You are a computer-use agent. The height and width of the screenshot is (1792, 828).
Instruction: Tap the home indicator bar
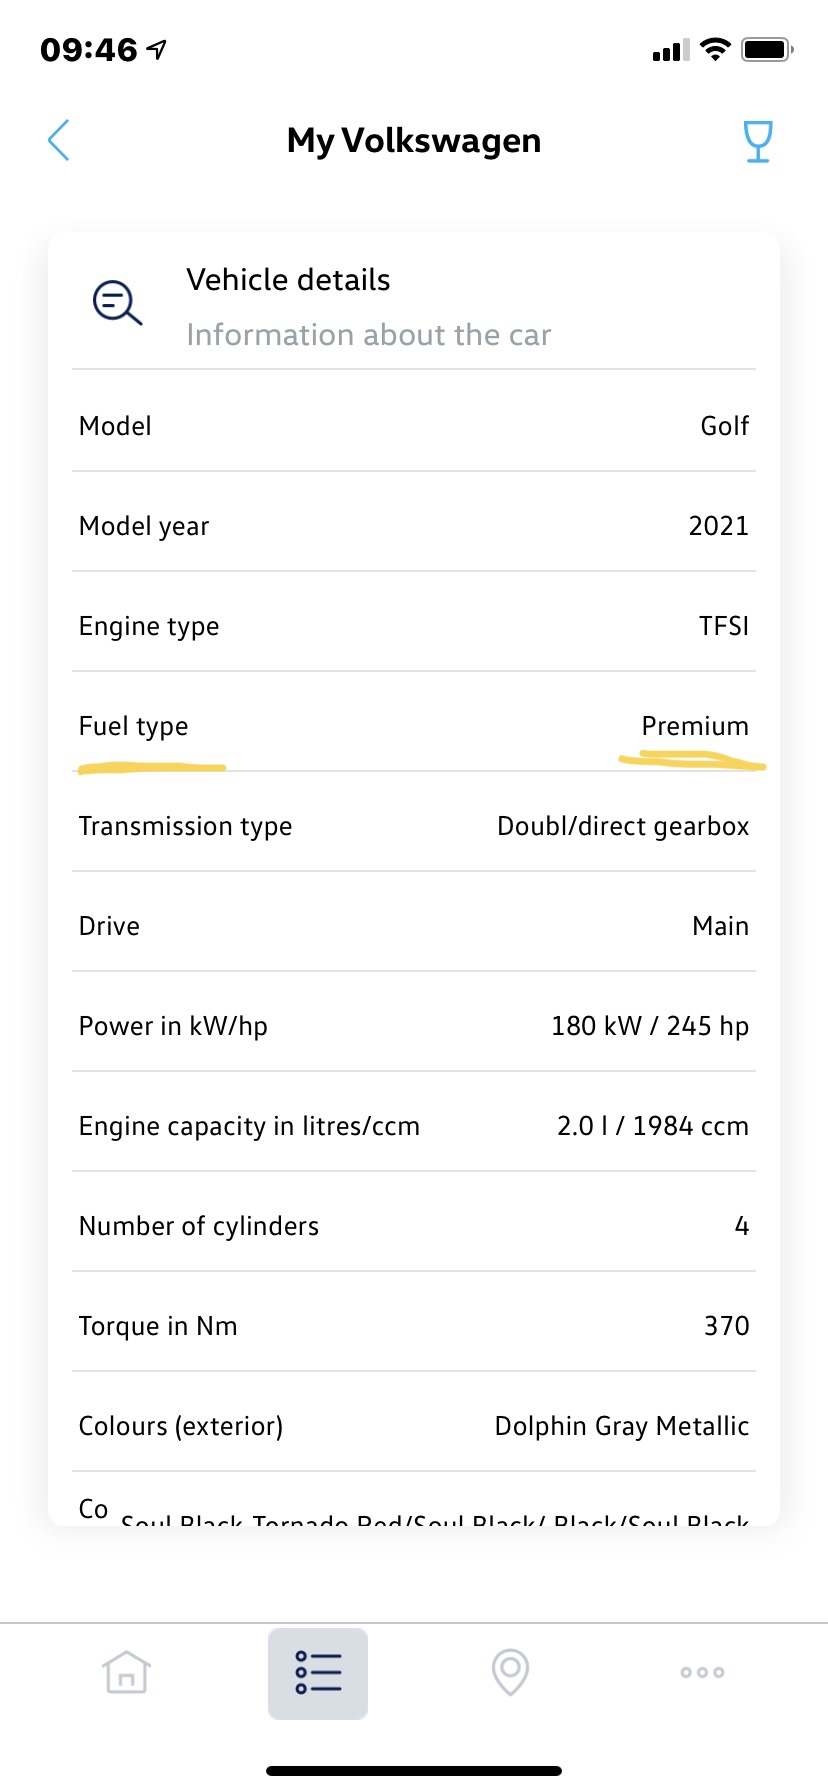[414, 1770]
